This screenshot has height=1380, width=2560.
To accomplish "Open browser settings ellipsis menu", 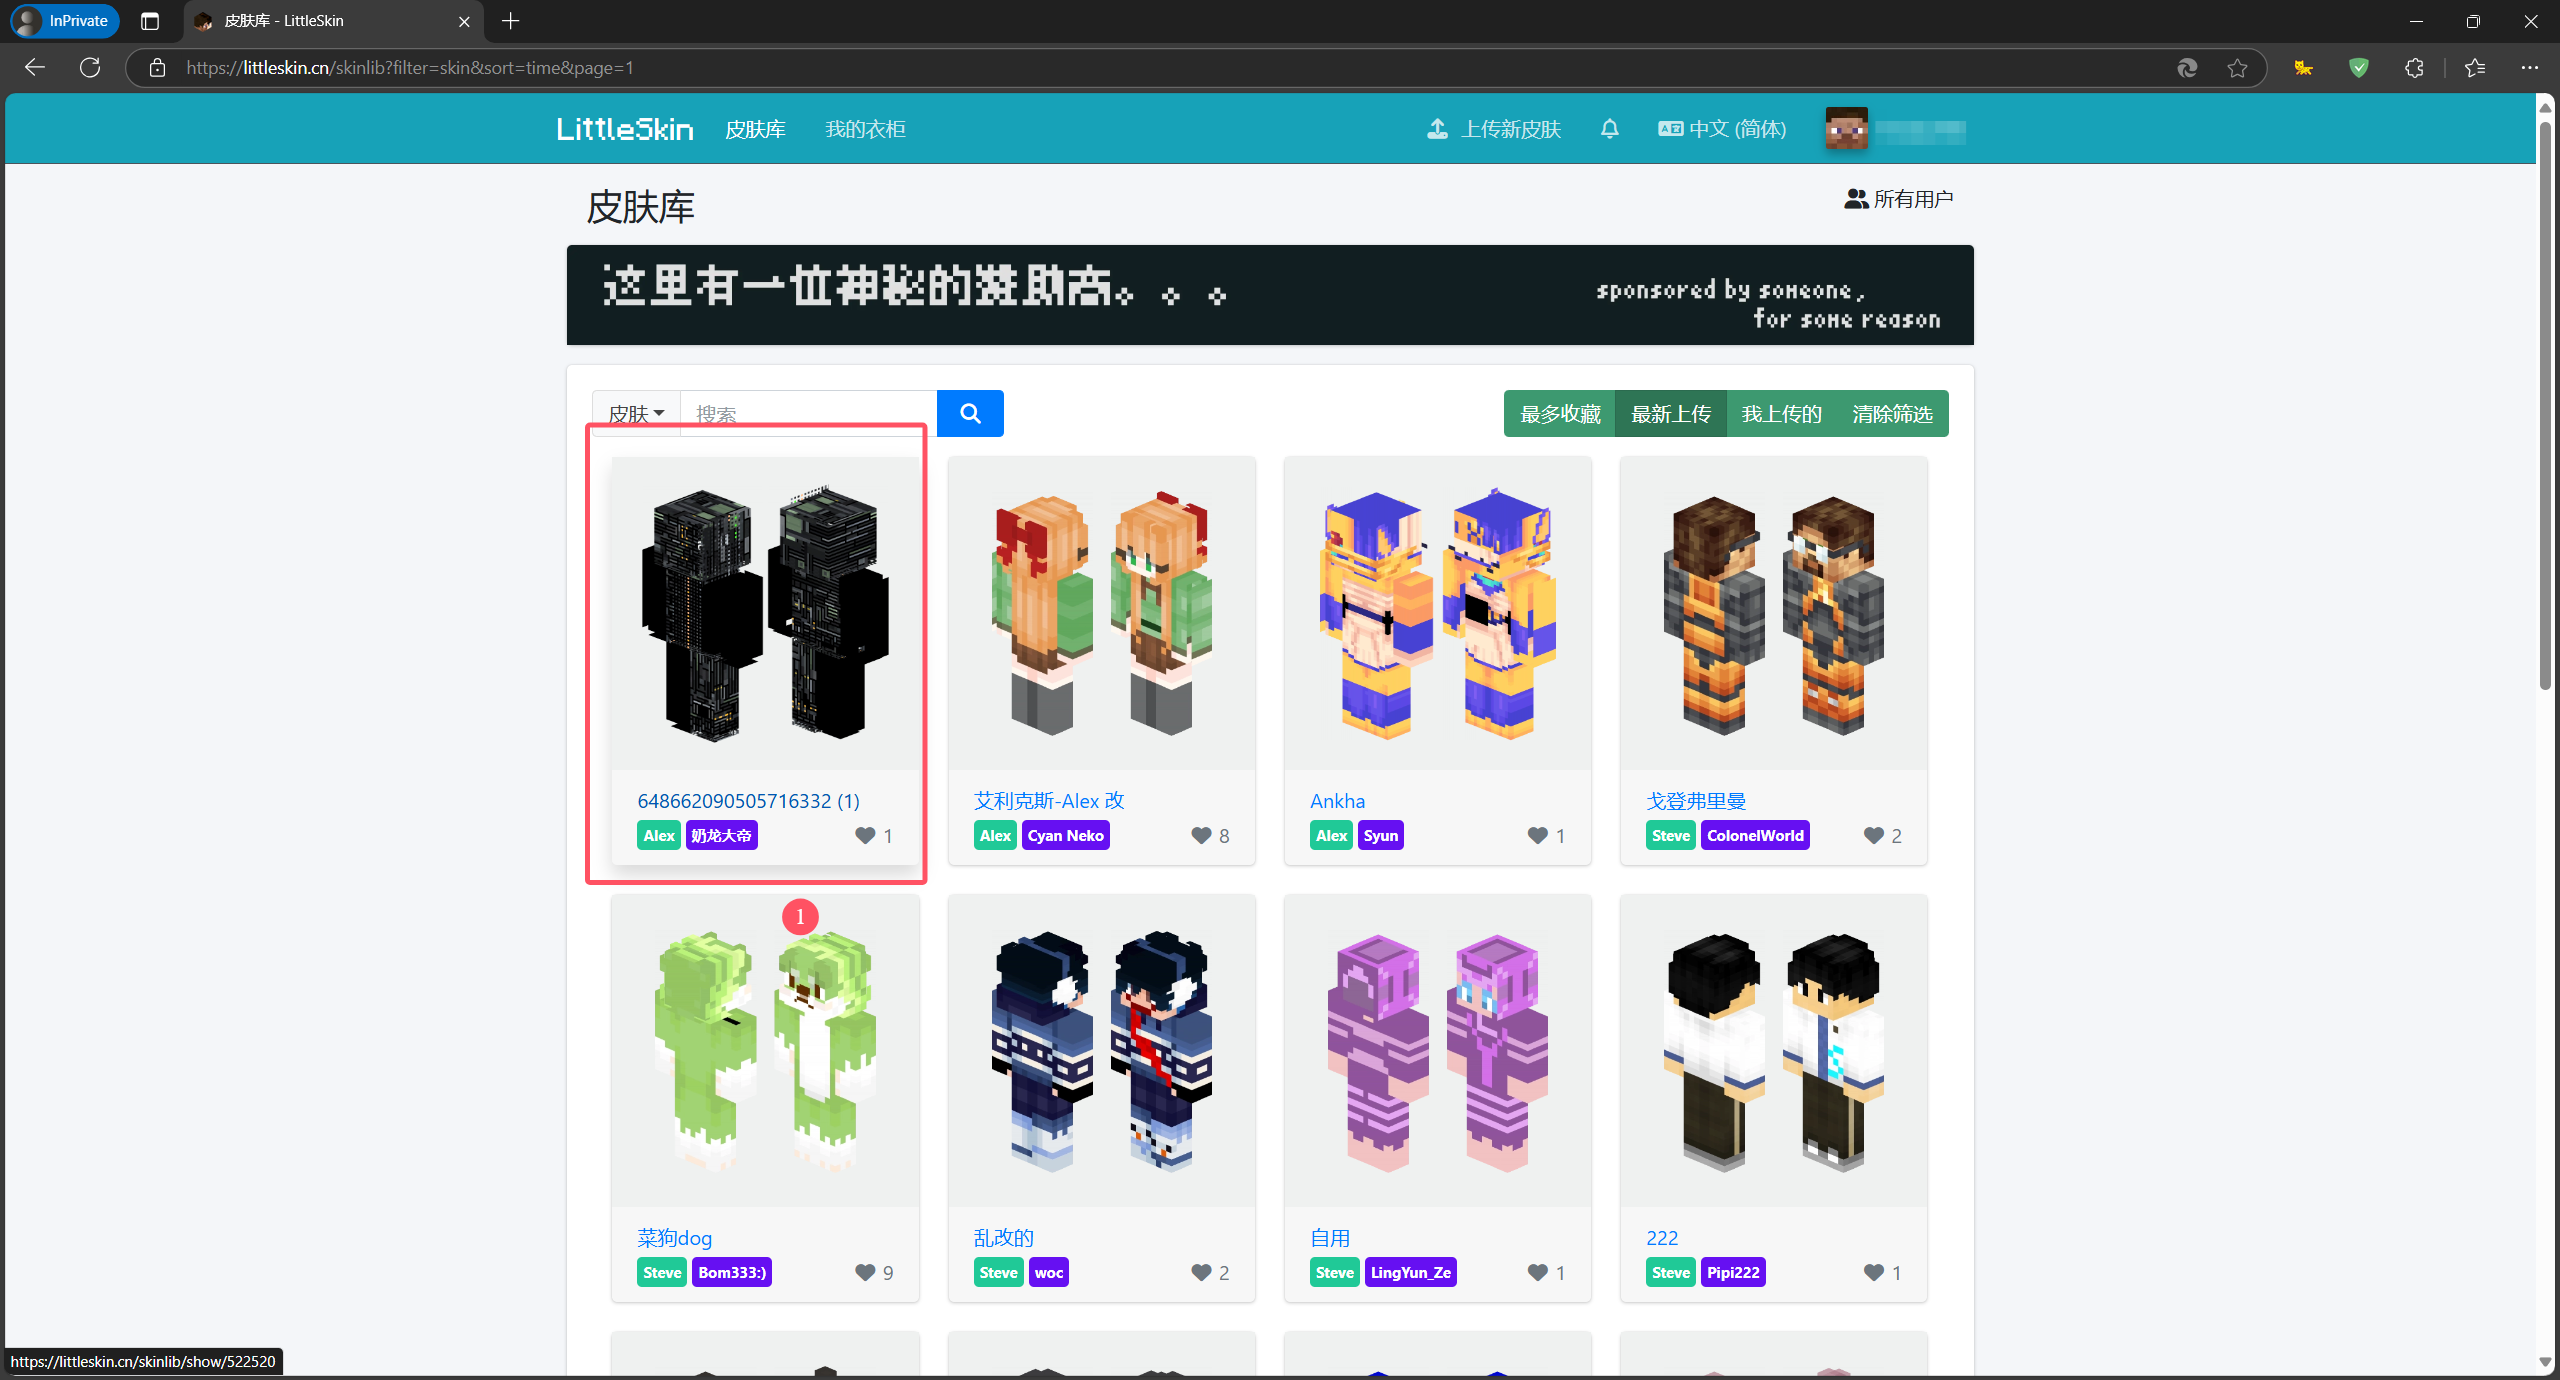I will (x=2529, y=68).
